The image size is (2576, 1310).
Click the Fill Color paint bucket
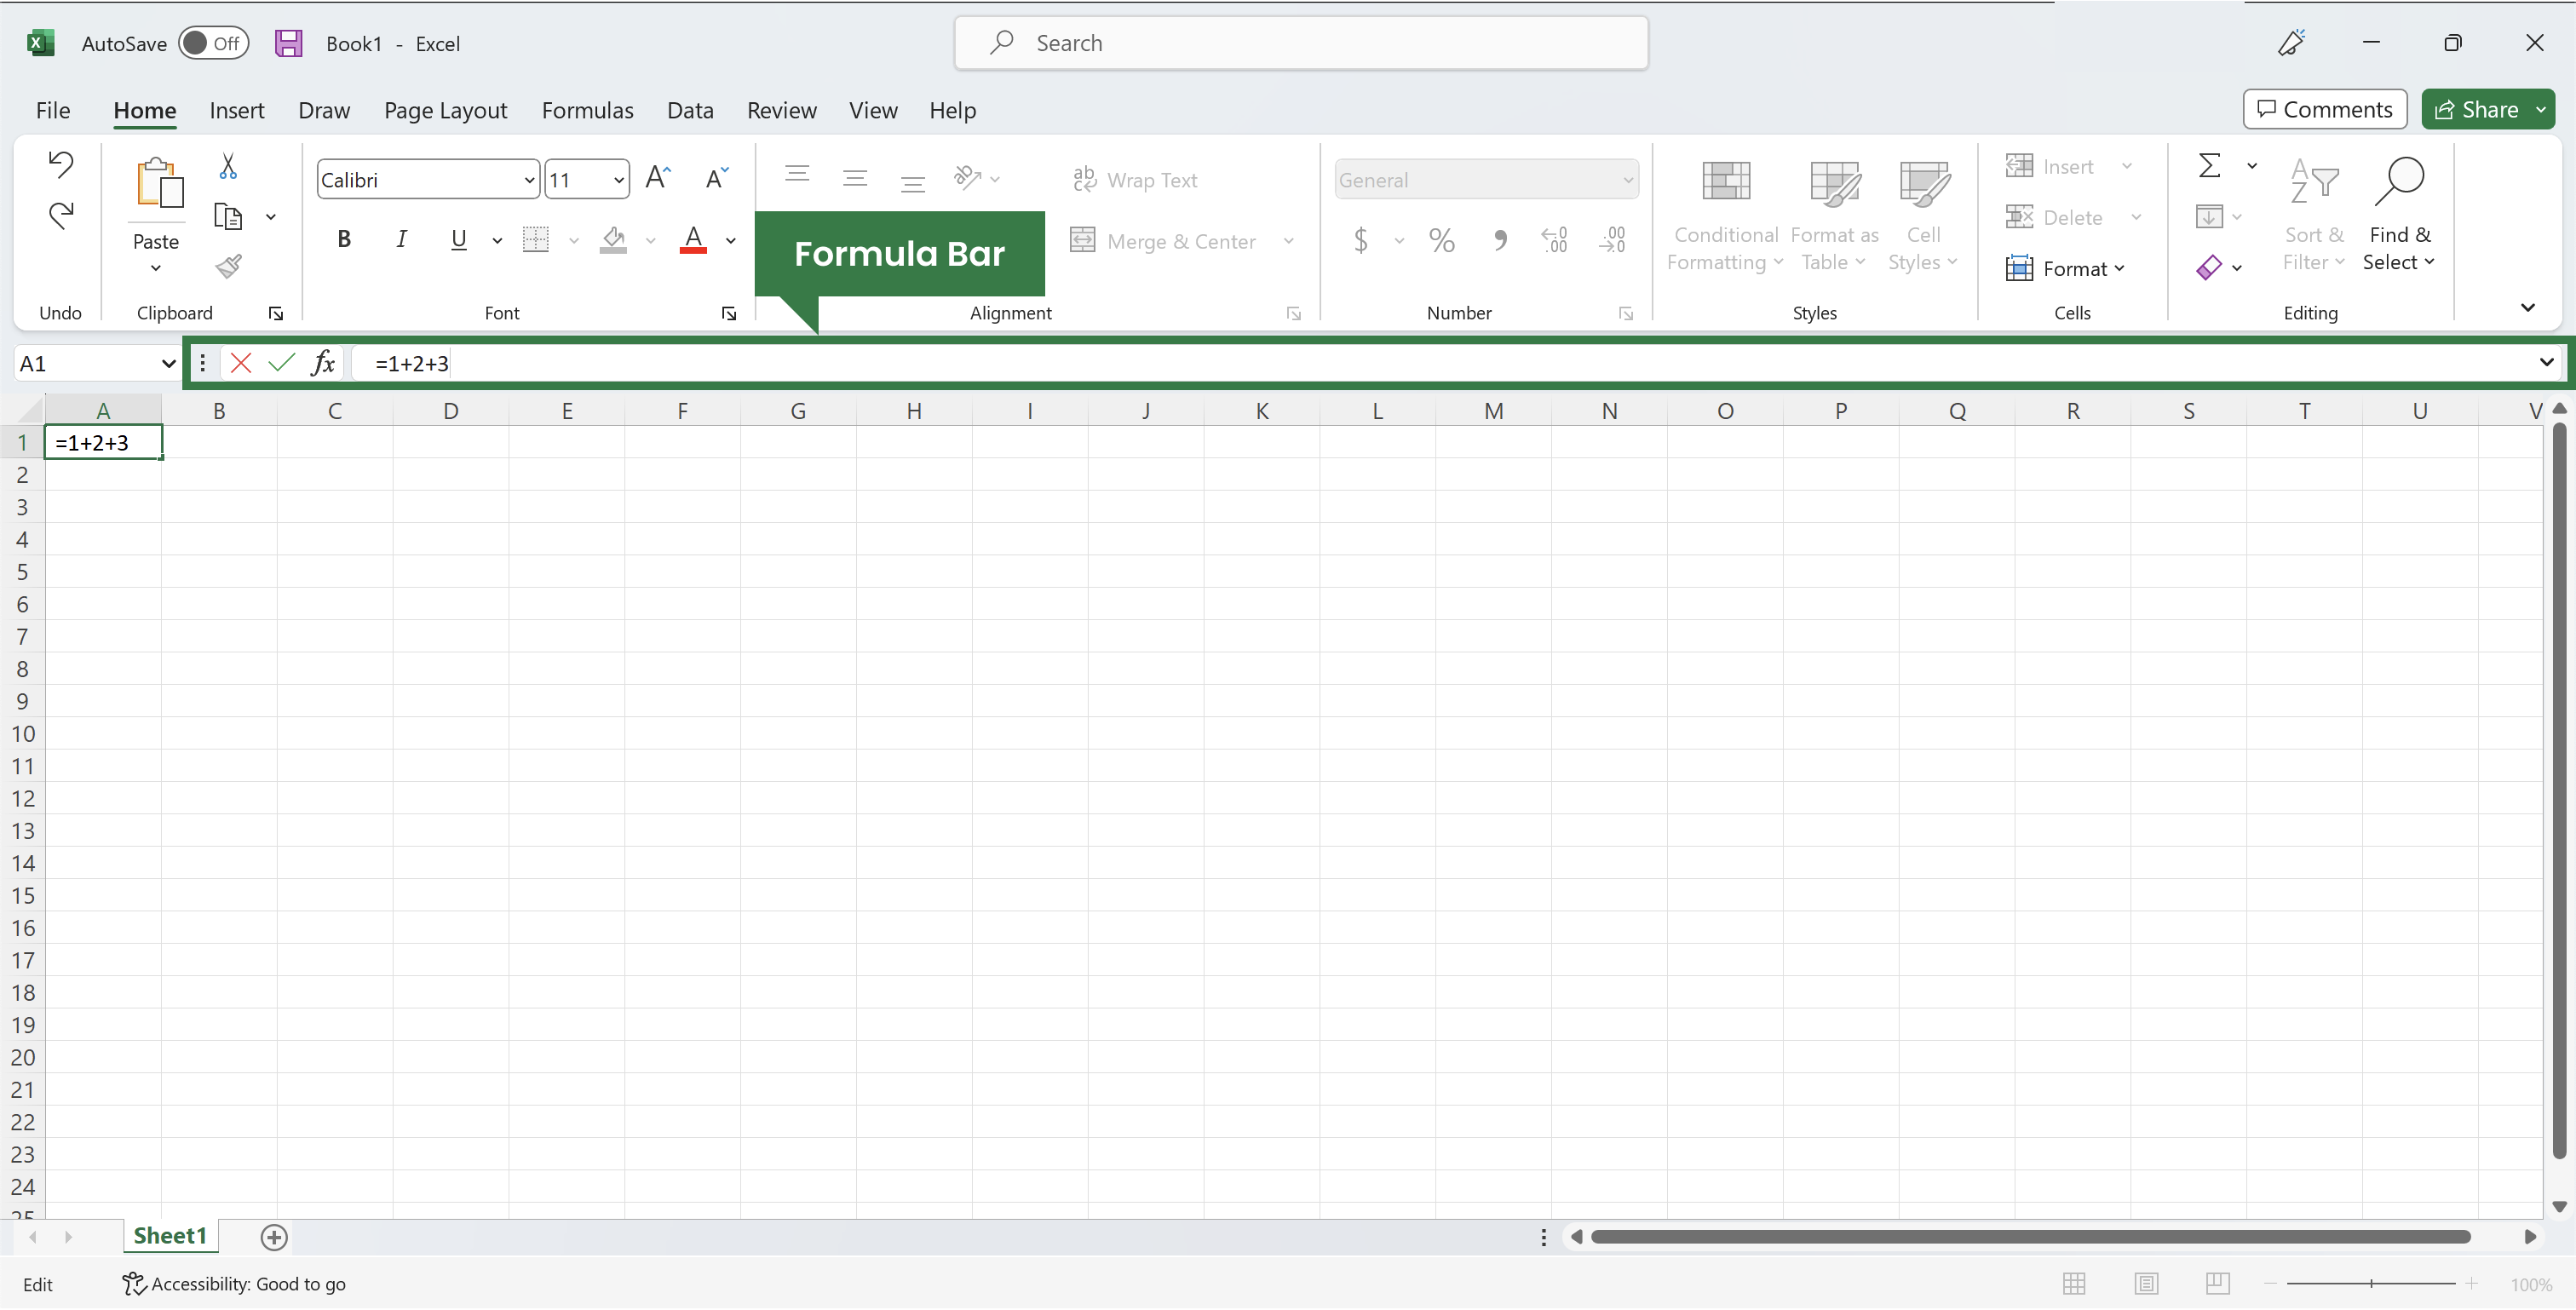(x=613, y=240)
